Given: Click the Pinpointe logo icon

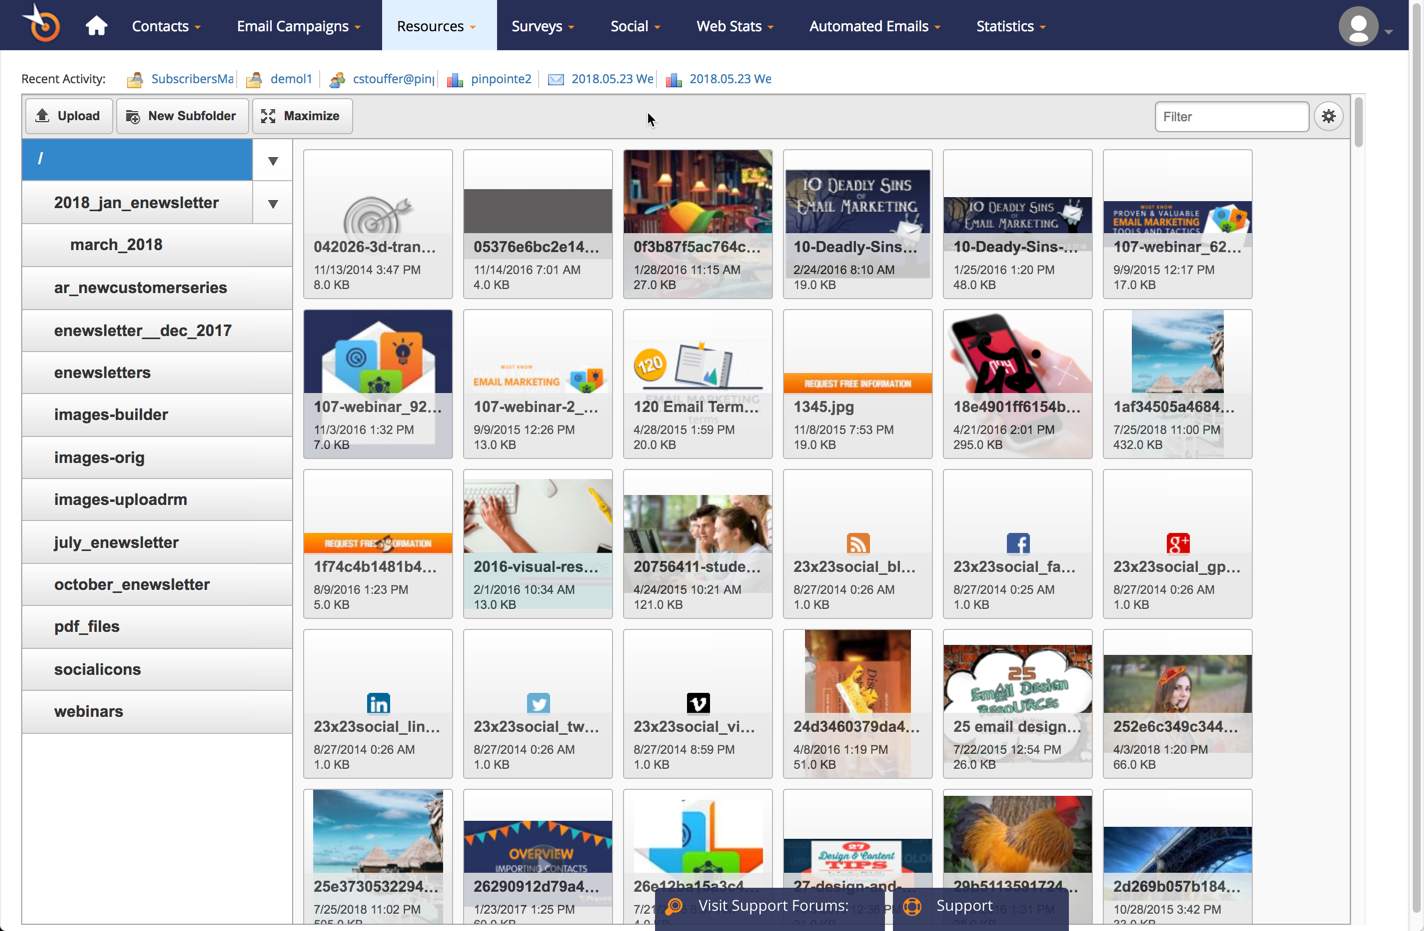Looking at the screenshot, I should (x=42, y=24).
